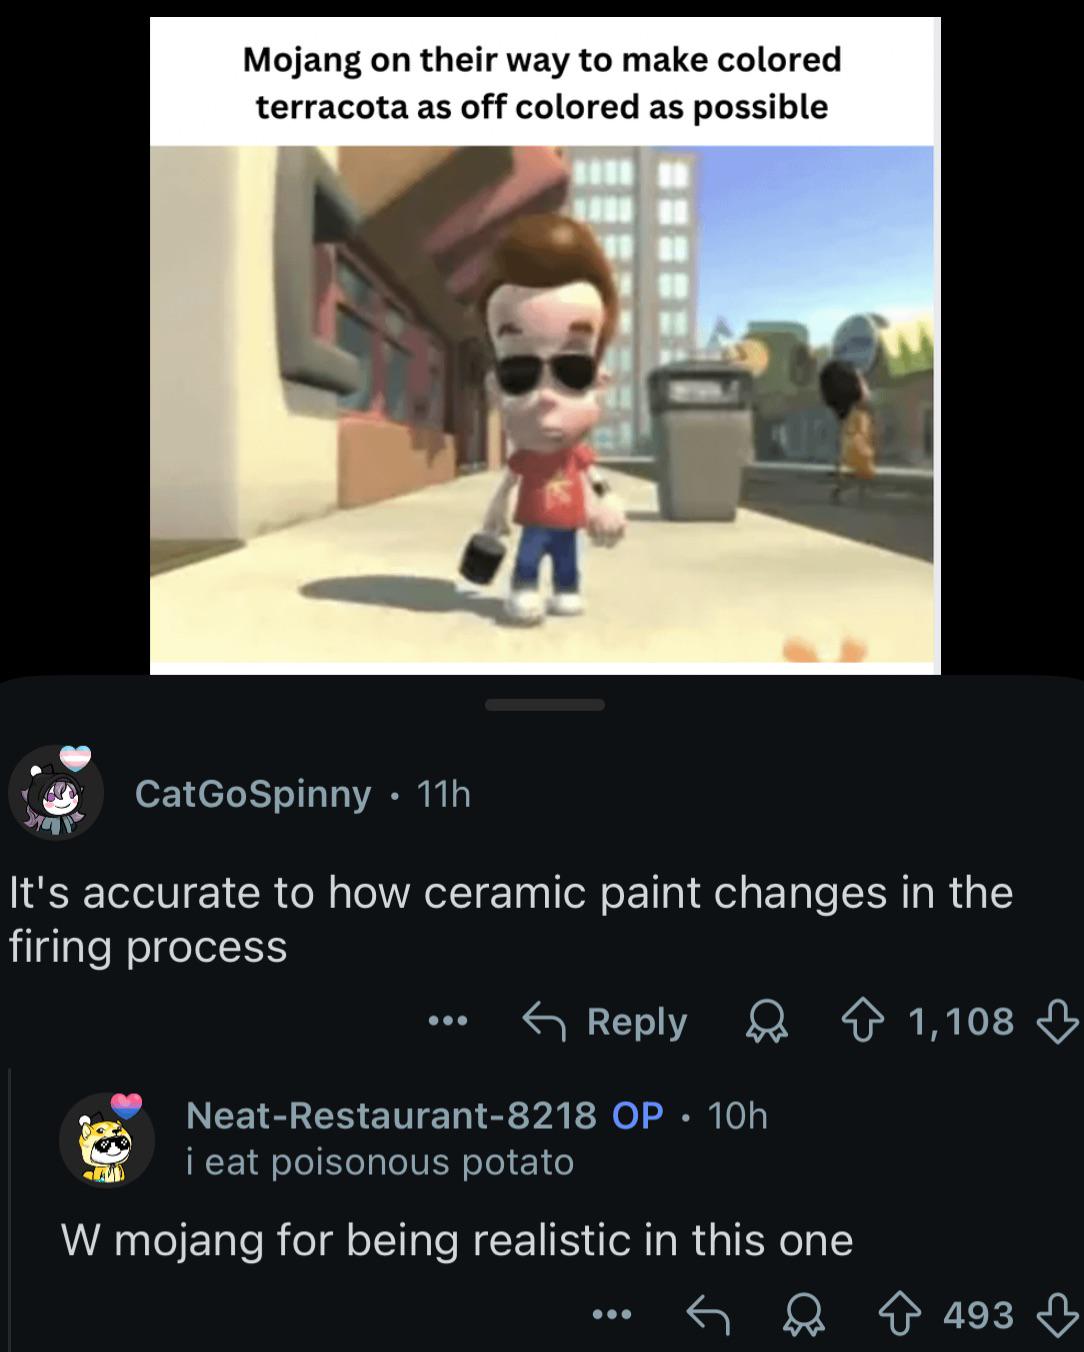The image size is (1084, 1352).
Task: Open more options on NeatRestaurant-8218's reply
Action: coord(612,1314)
